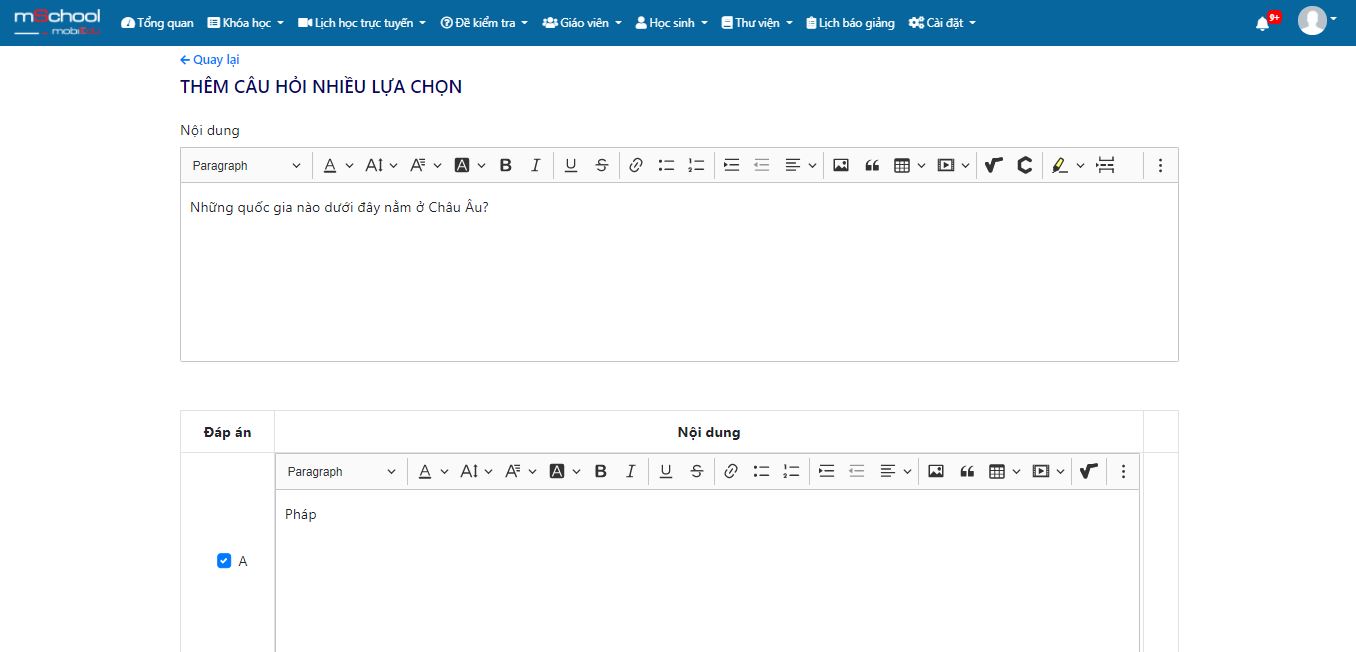Open font family dropdown in answer A toolbar
This screenshot has height=652, width=1356.
pyautogui.click(x=520, y=472)
